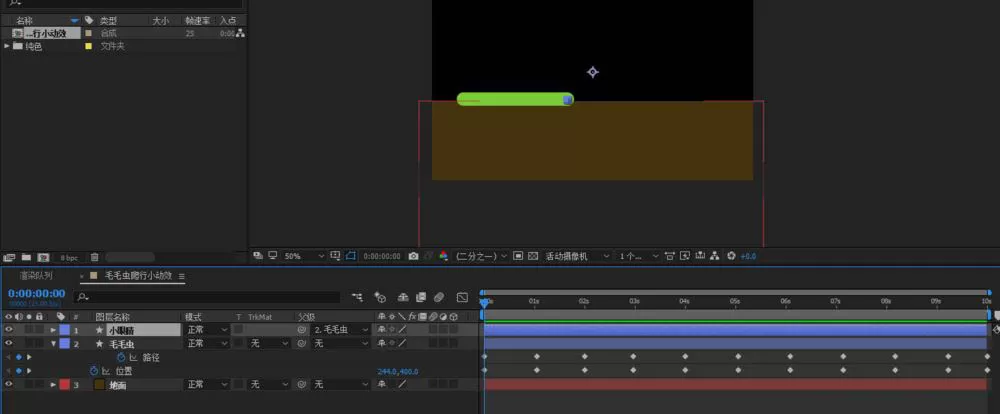Image resolution: width=1000 pixels, height=414 pixels.
Task: Click the timeline layer search field
Action: [207, 297]
